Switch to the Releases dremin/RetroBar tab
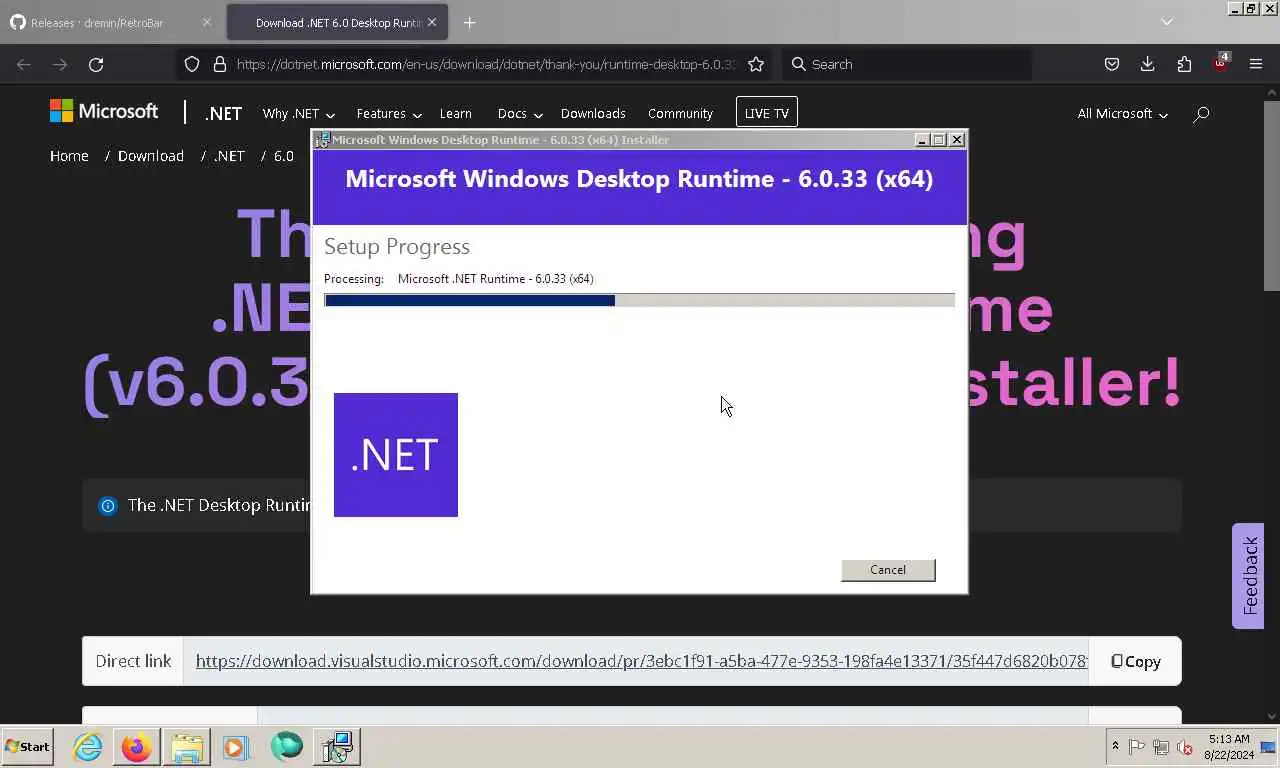1280x768 pixels. (x=97, y=22)
